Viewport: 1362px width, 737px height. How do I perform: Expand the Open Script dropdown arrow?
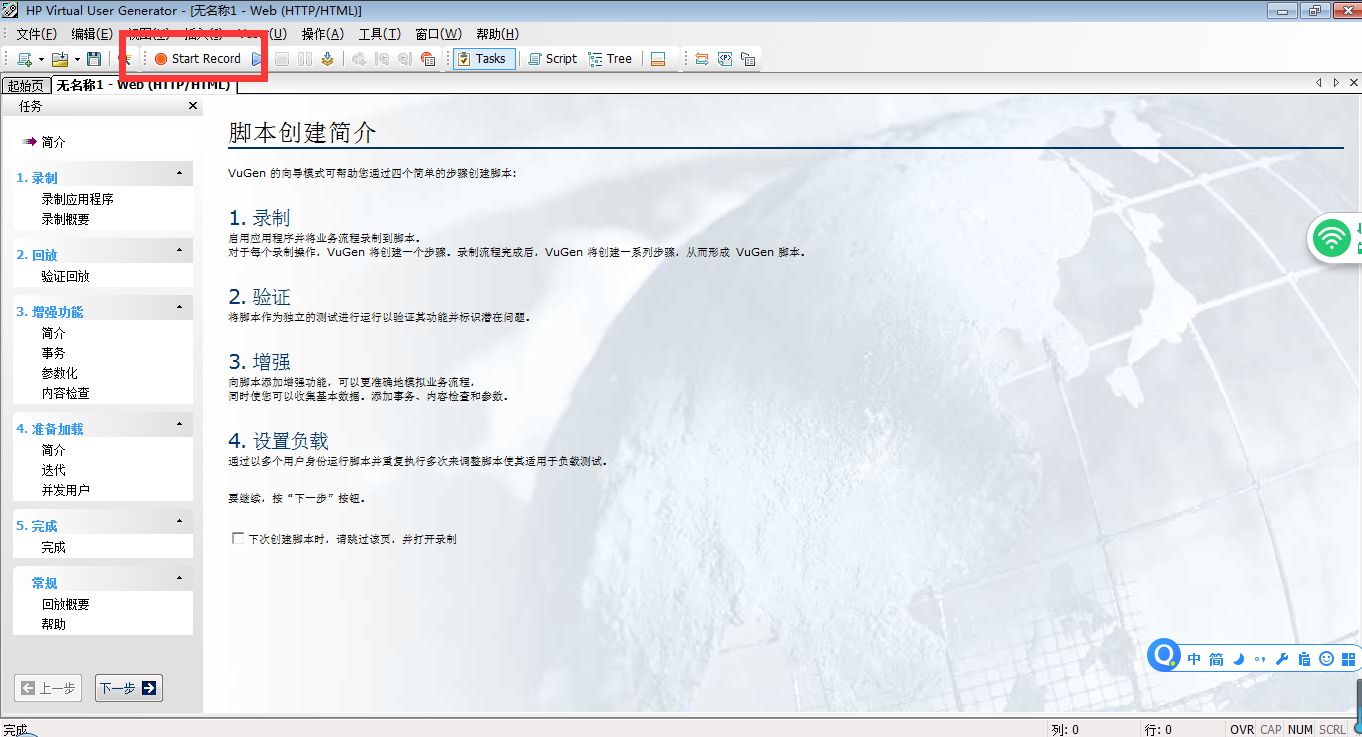77,59
